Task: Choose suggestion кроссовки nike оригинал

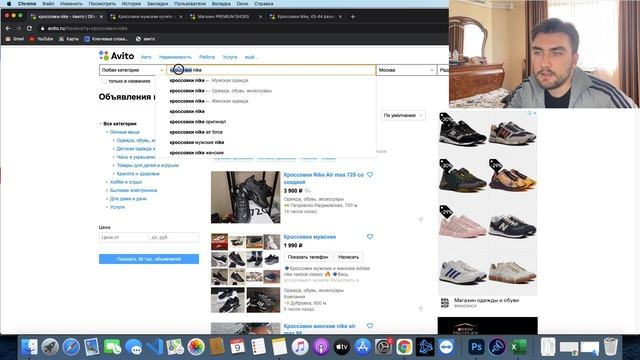Action: tap(265, 122)
